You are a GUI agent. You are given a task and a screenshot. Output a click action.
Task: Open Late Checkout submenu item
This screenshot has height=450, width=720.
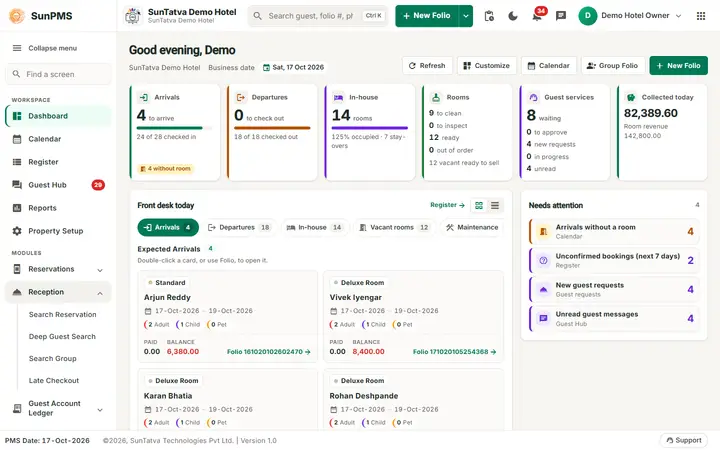(x=54, y=381)
